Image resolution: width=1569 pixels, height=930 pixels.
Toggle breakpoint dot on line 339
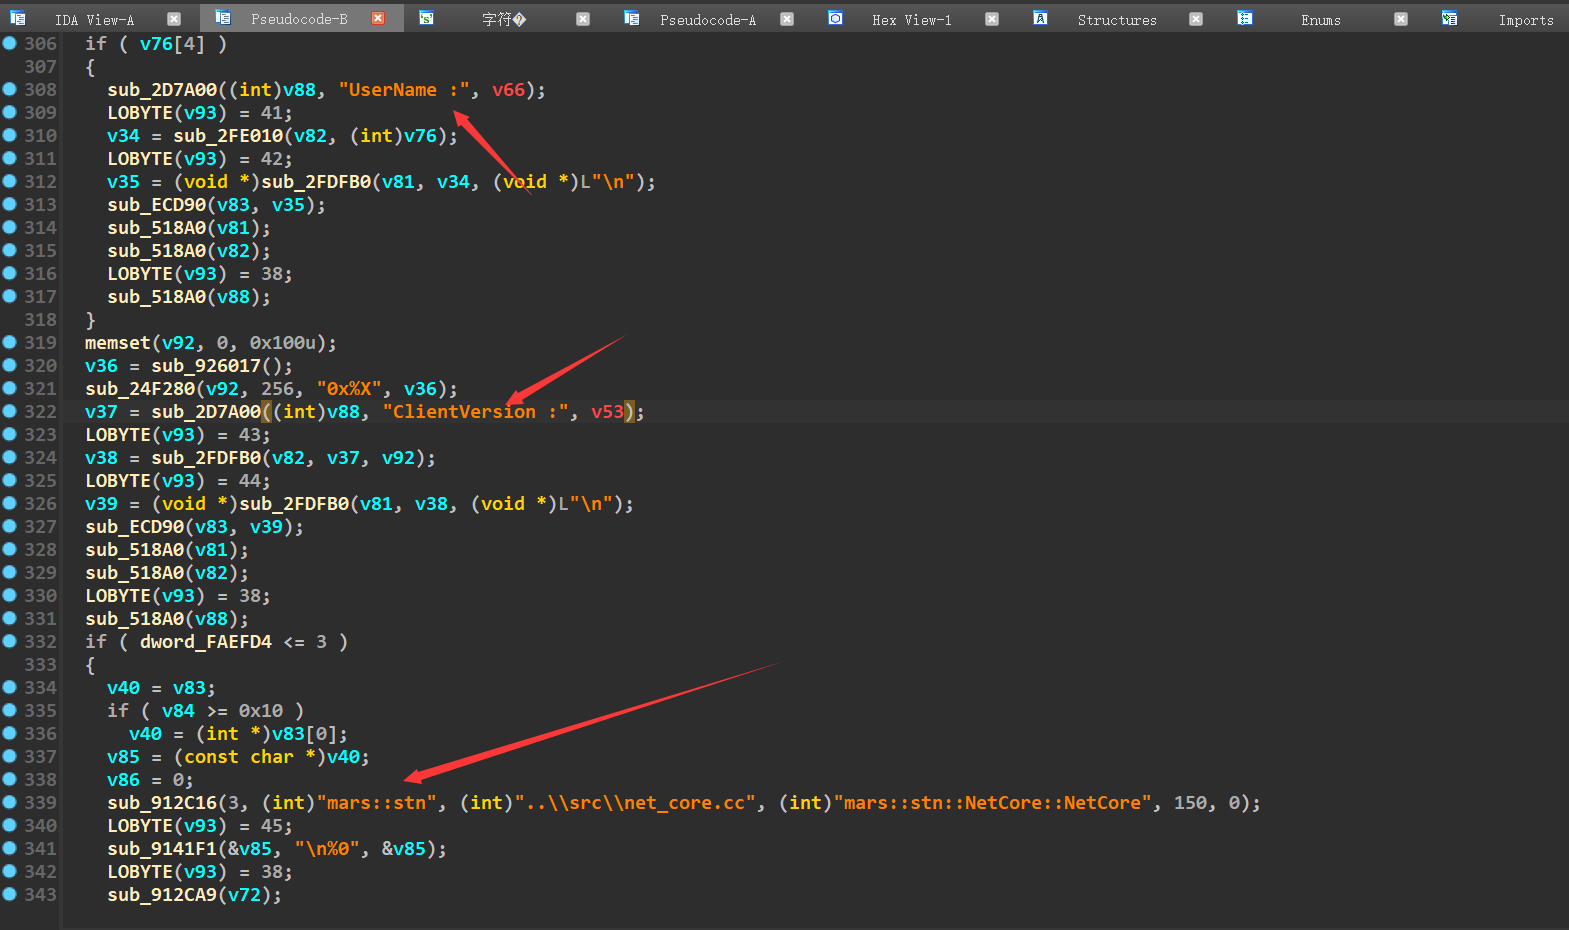[10, 802]
